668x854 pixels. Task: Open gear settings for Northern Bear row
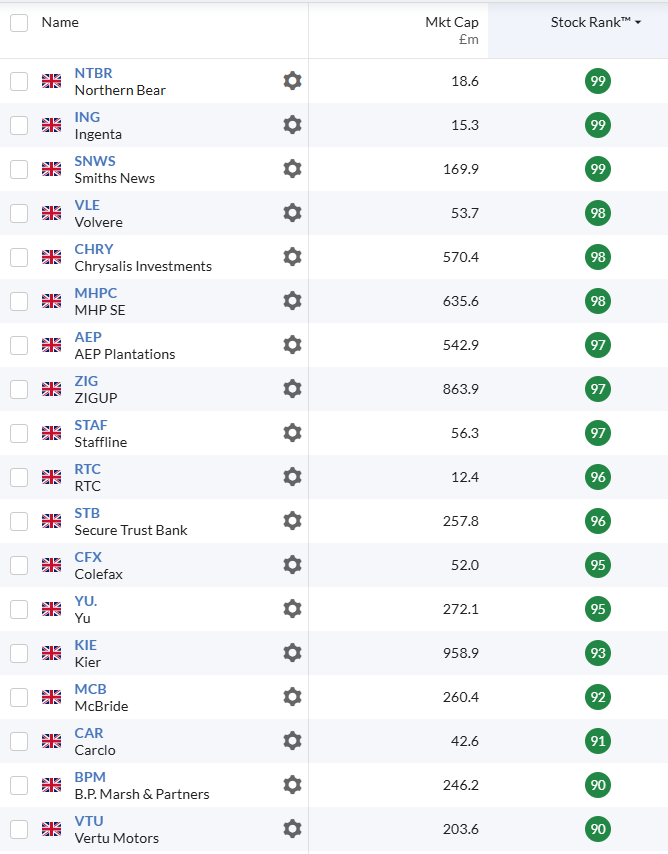292,81
